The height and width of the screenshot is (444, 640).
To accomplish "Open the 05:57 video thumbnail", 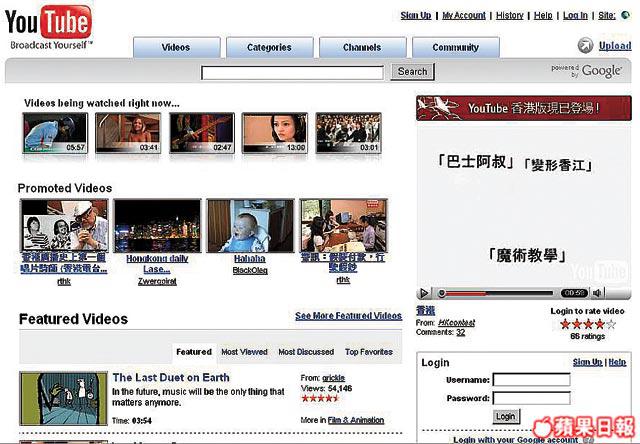I will (x=55, y=133).
